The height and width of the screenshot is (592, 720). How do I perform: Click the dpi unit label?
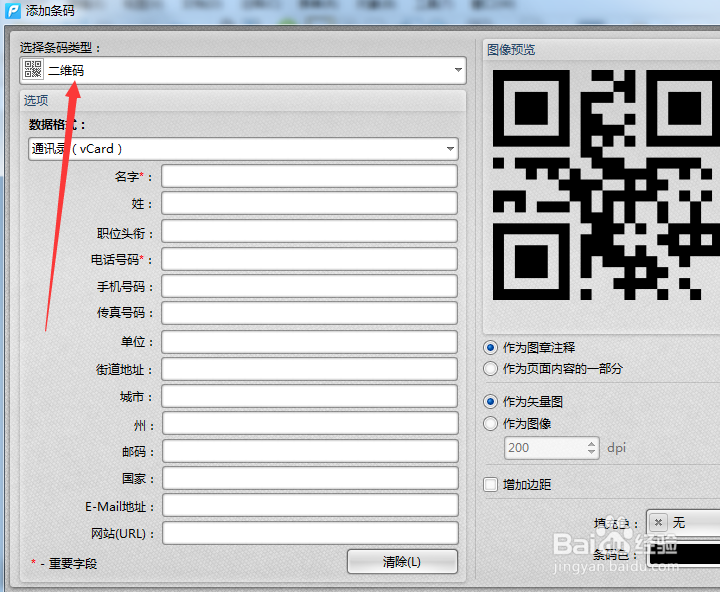pos(616,448)
